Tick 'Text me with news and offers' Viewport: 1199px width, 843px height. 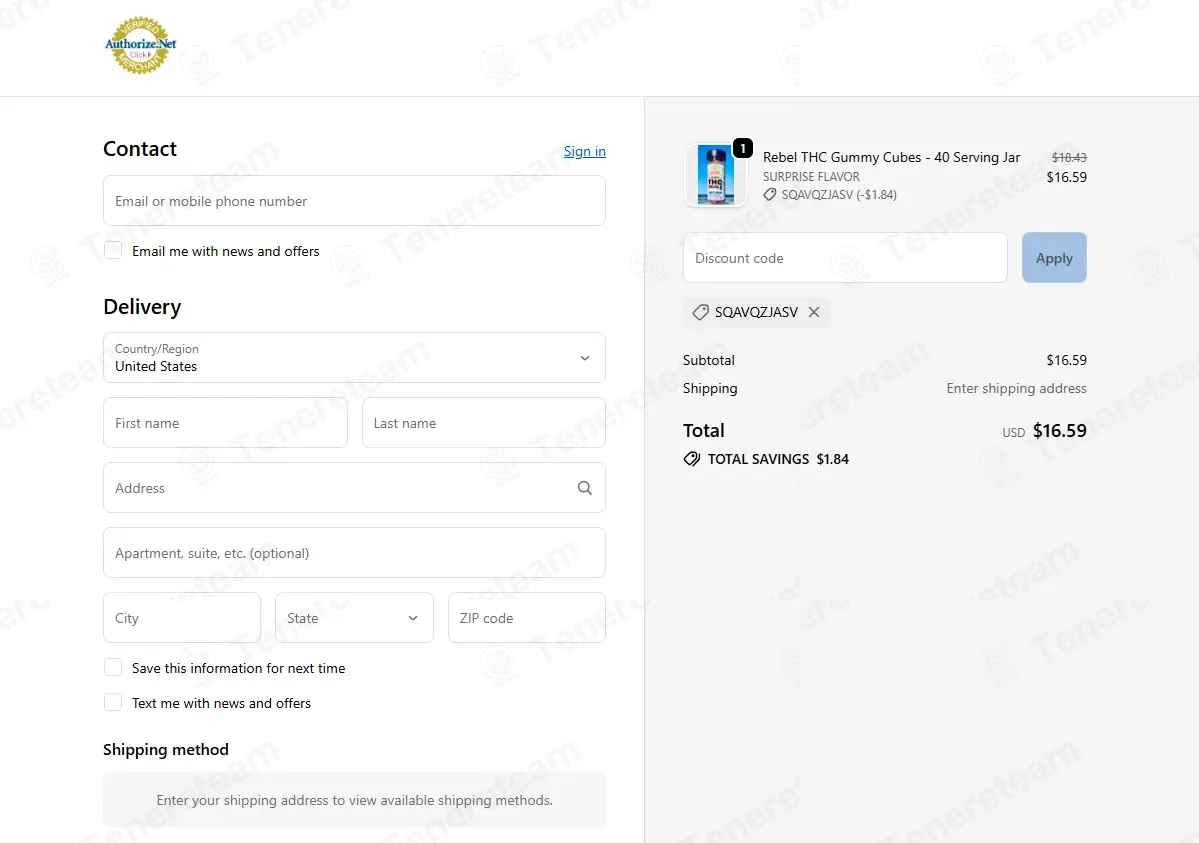[x=113, y=702]
